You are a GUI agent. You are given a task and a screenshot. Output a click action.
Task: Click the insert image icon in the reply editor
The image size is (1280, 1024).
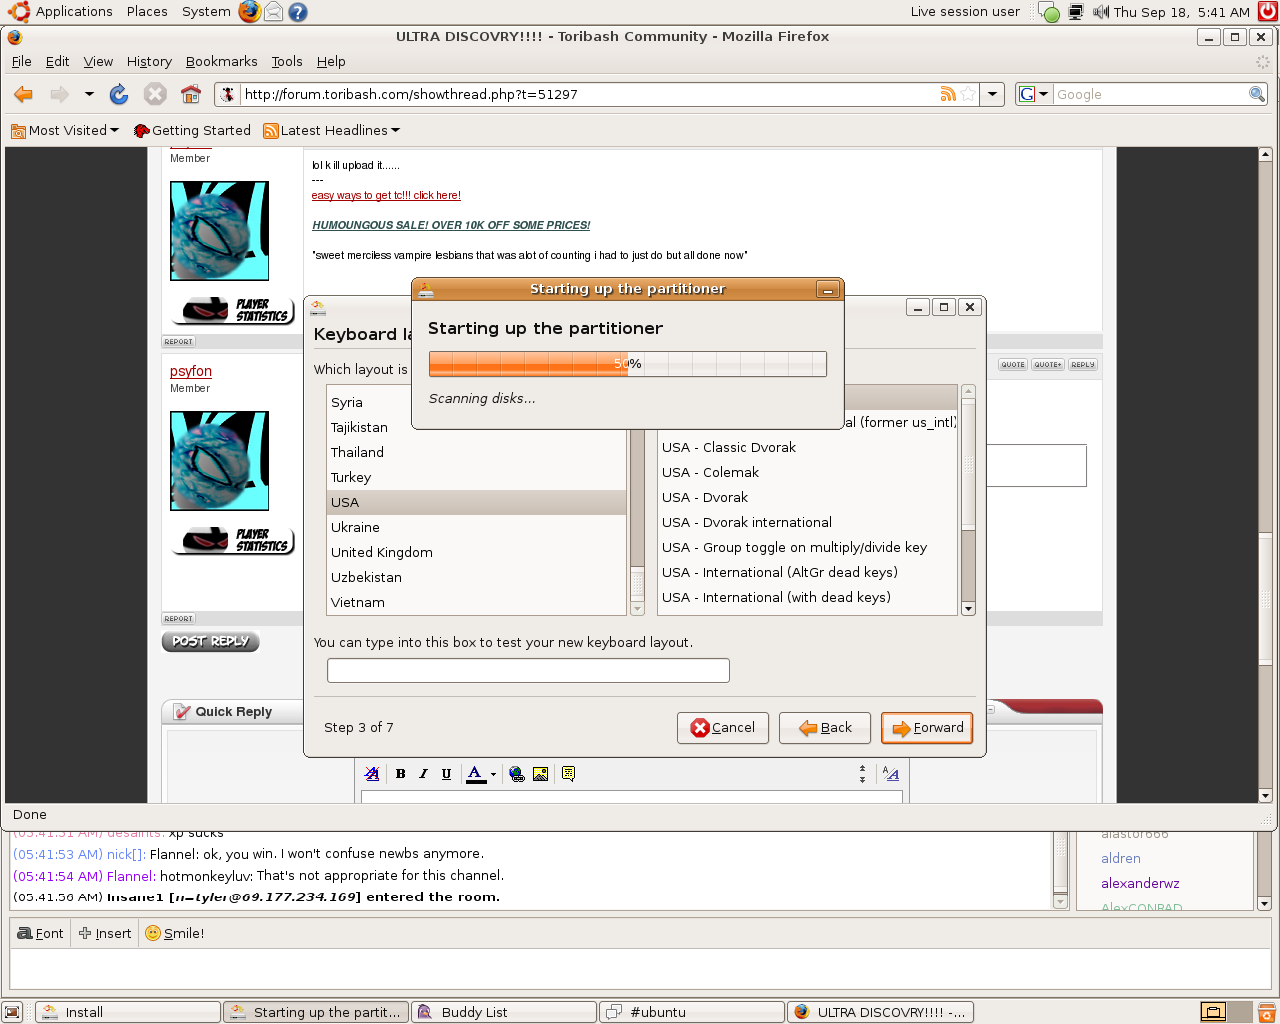pyautogui.click(x=540, y=773)
